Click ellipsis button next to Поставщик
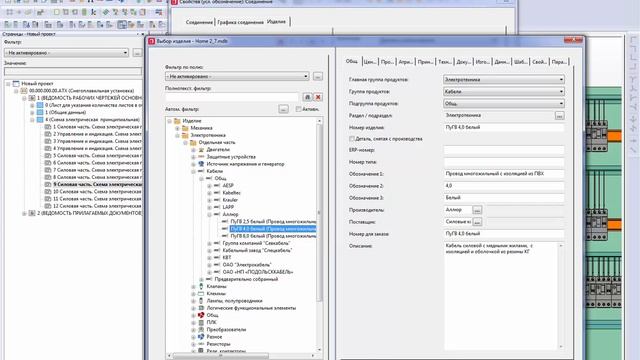Viewport: 640px width, 360px height. (477, 222)
